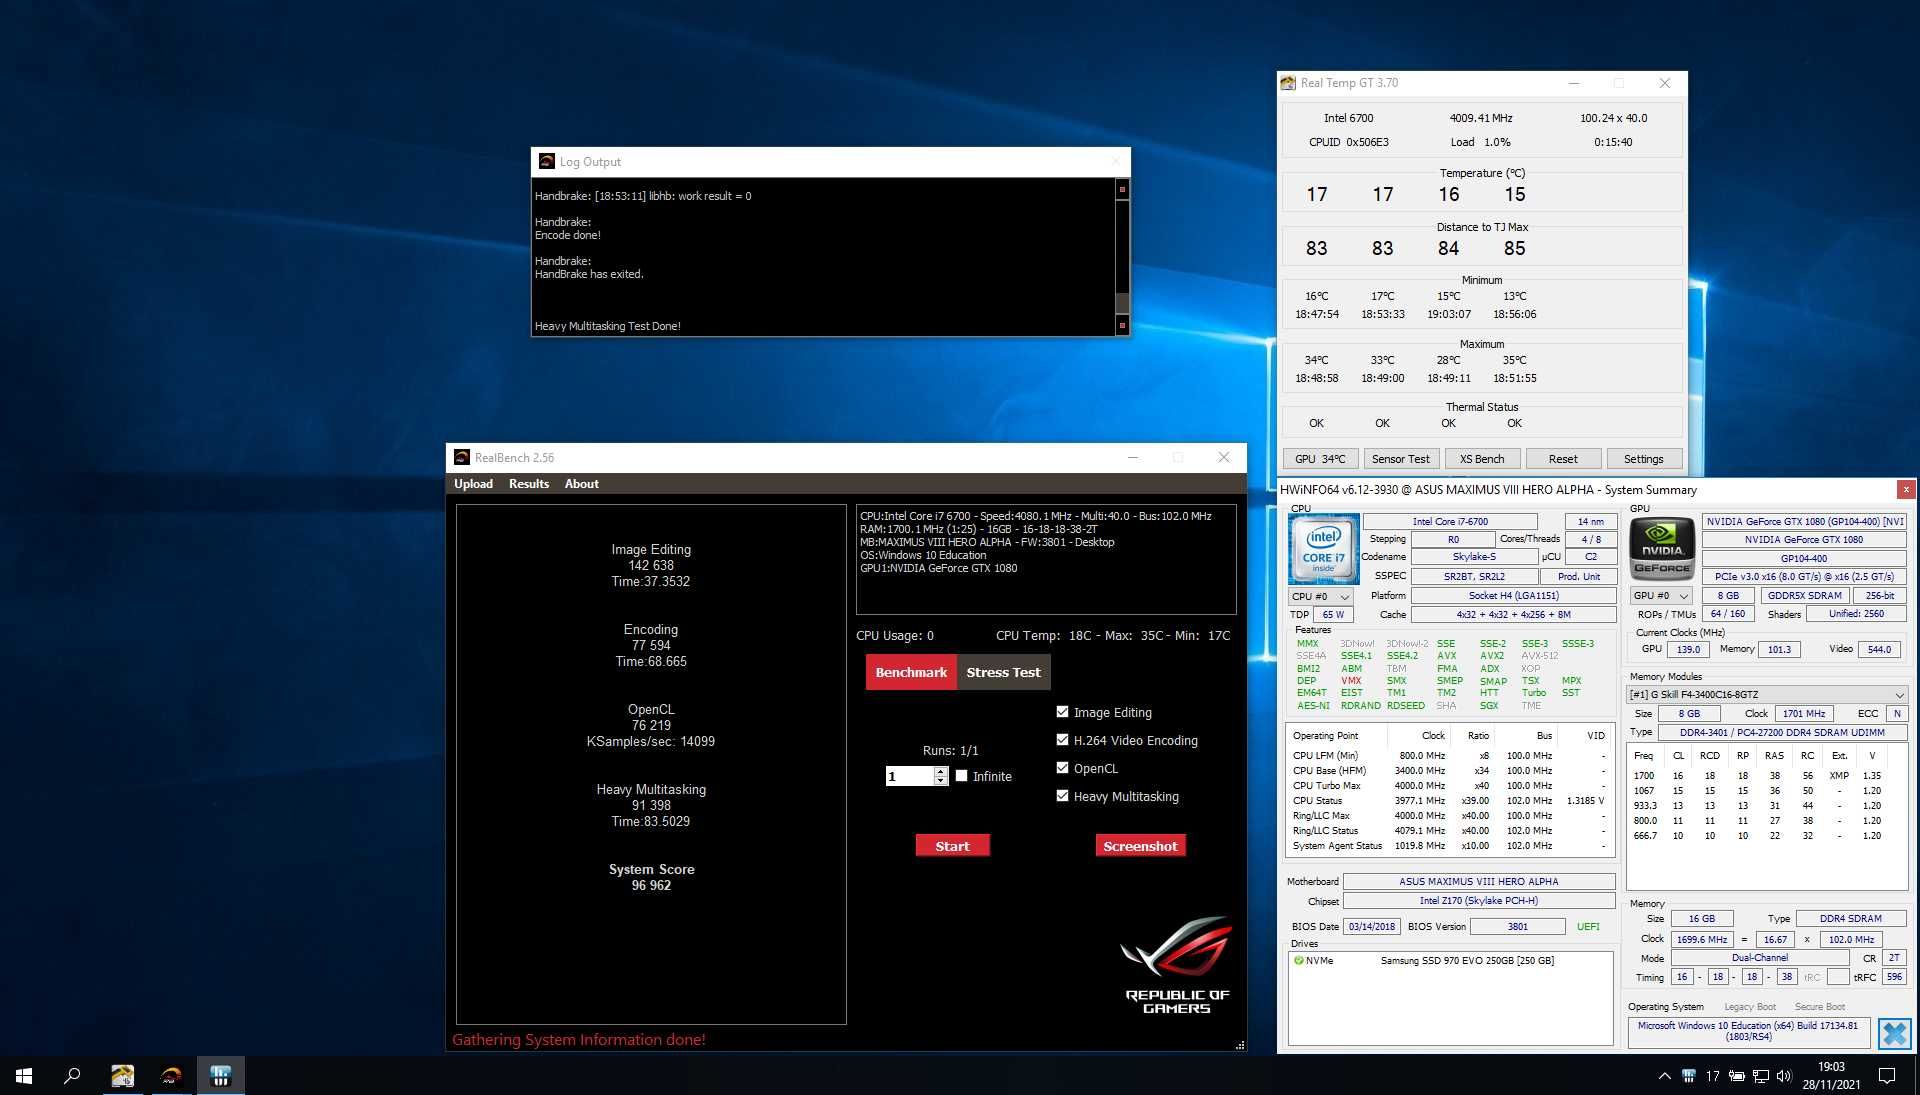Screen dimensions: 1920x1095
Task: Click the HWiNFO blue X close summary icon
Action: point(1894,1033)
